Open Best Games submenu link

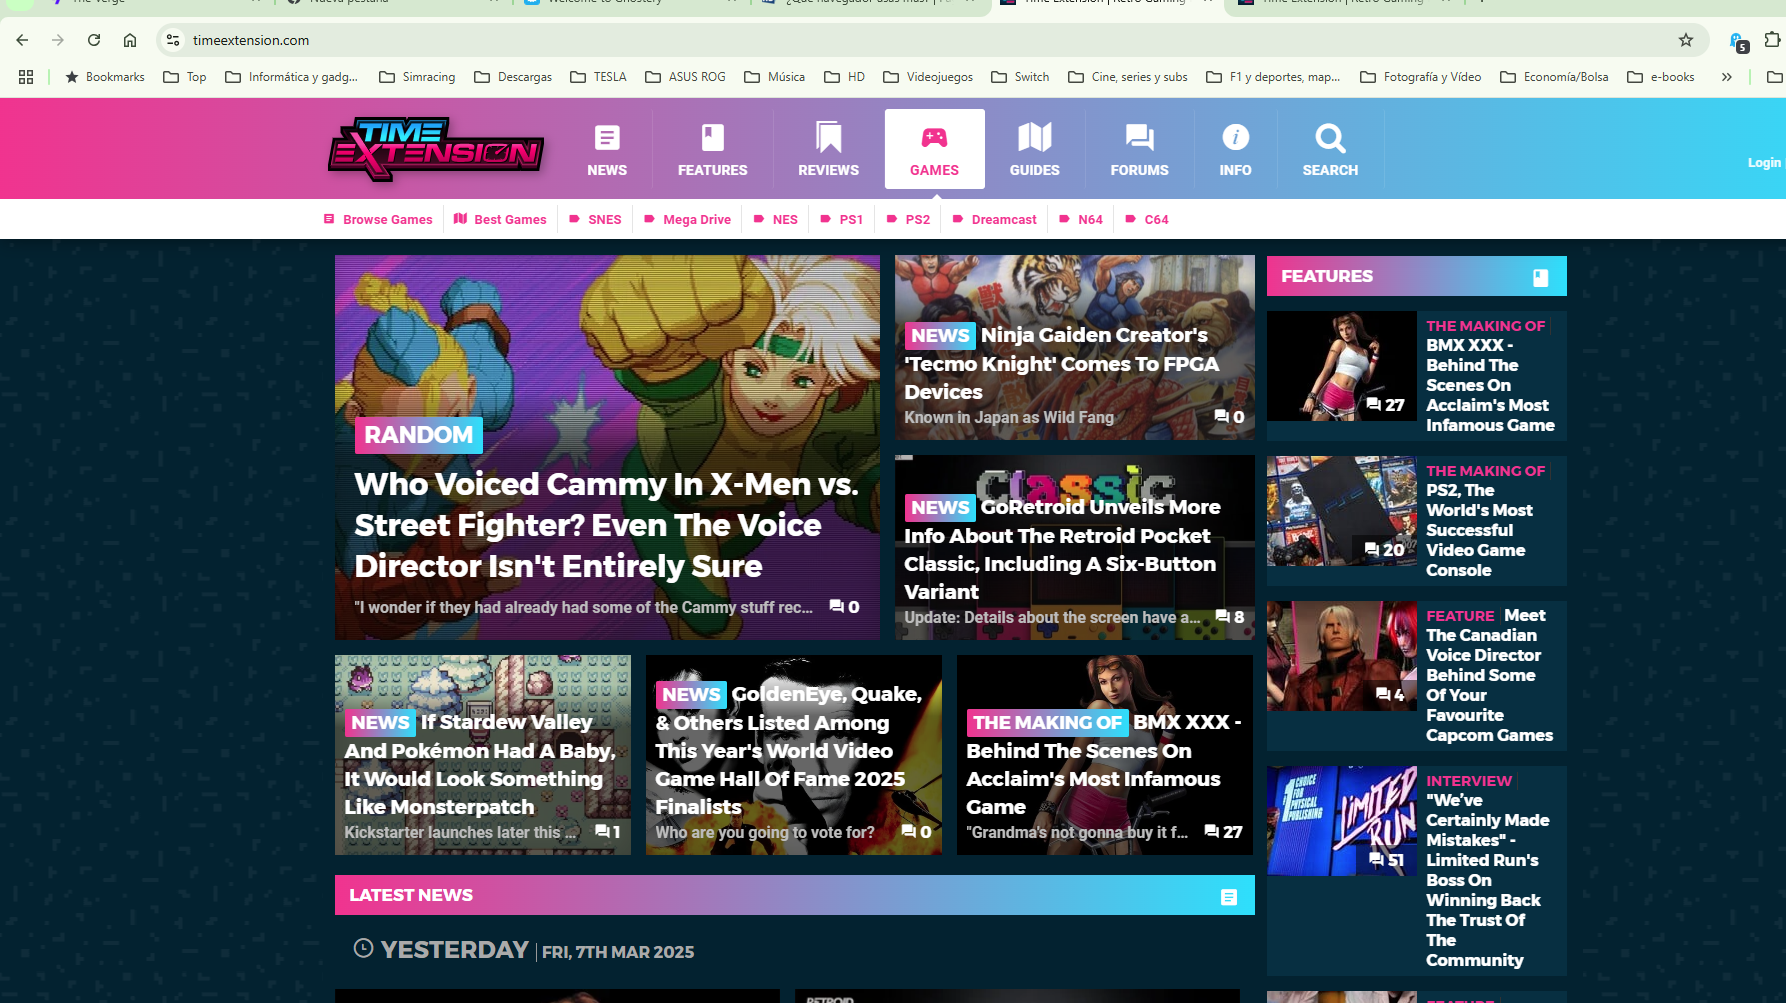pyautogui.click(x=500, y=219)
